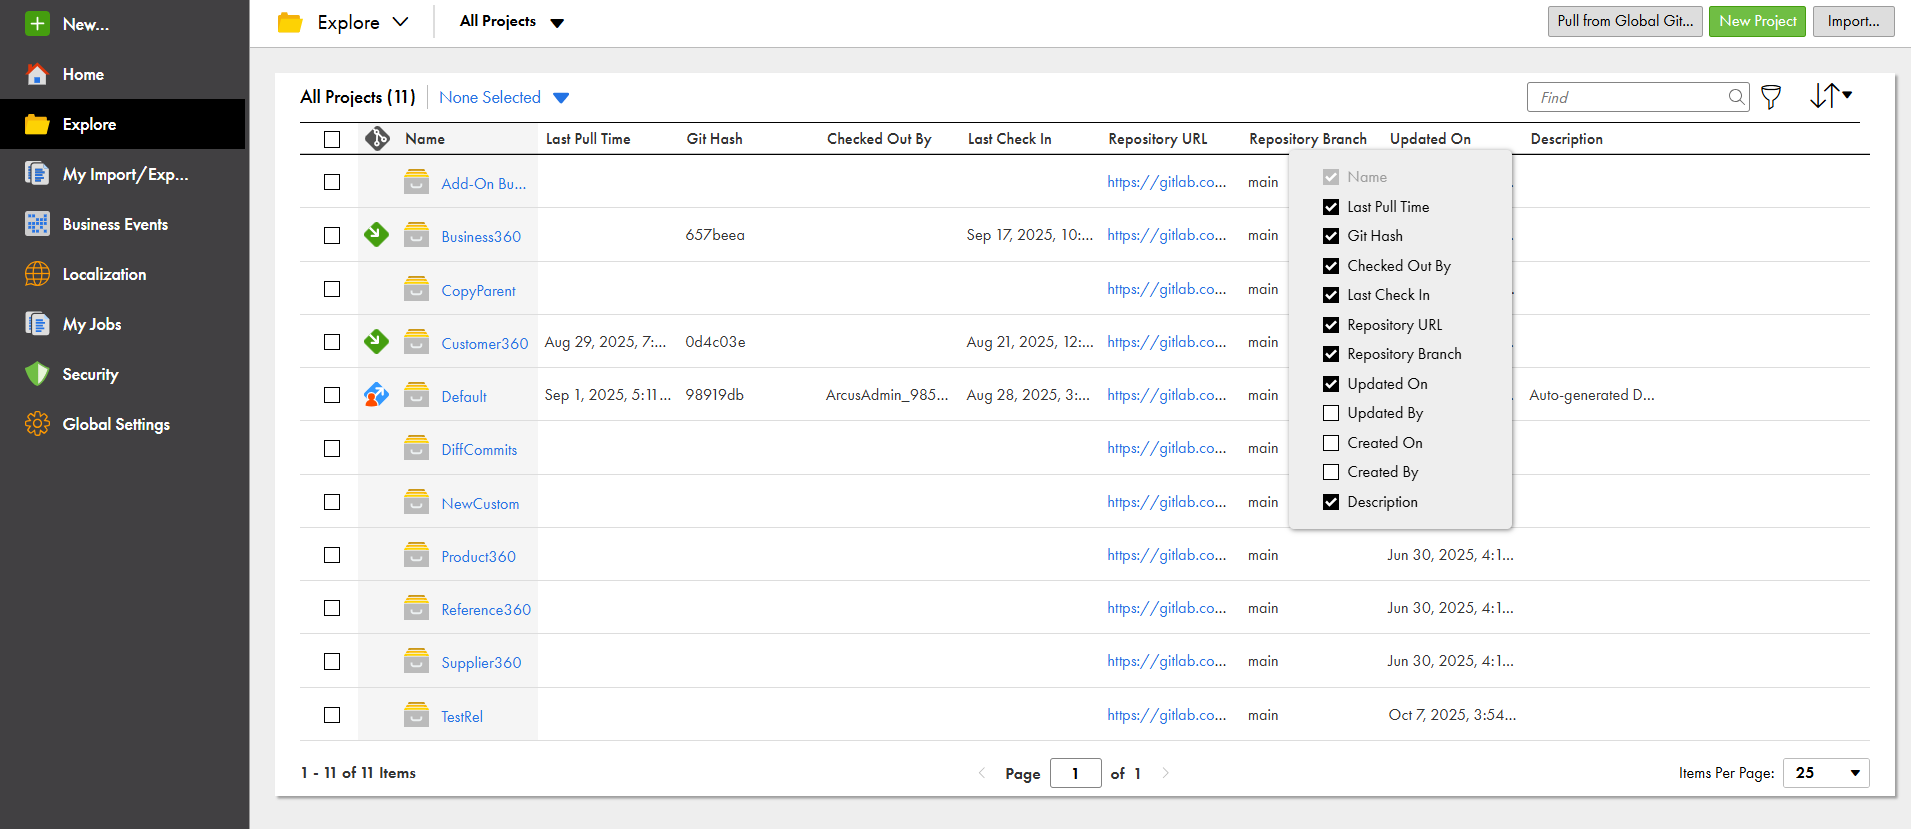Open the Global Settings gear icon
This screenshot has width=1911, height=829.
pos(37,424)
